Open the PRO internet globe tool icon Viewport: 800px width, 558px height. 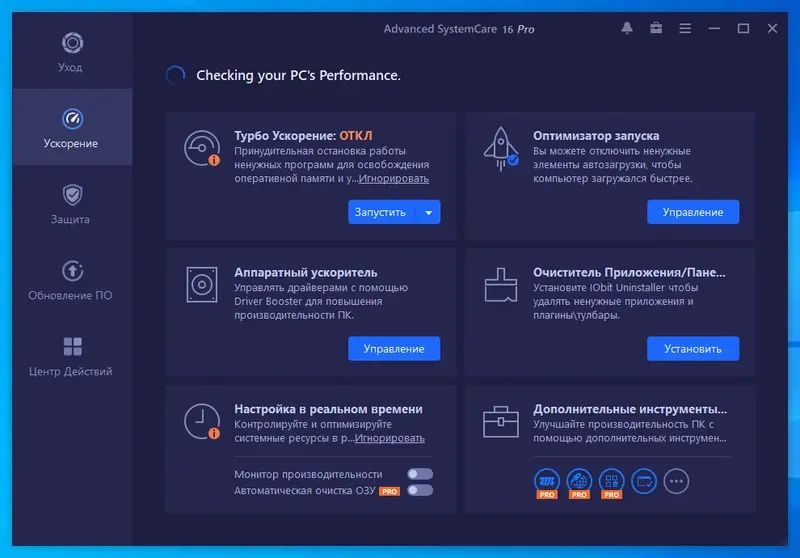point(579,483)
